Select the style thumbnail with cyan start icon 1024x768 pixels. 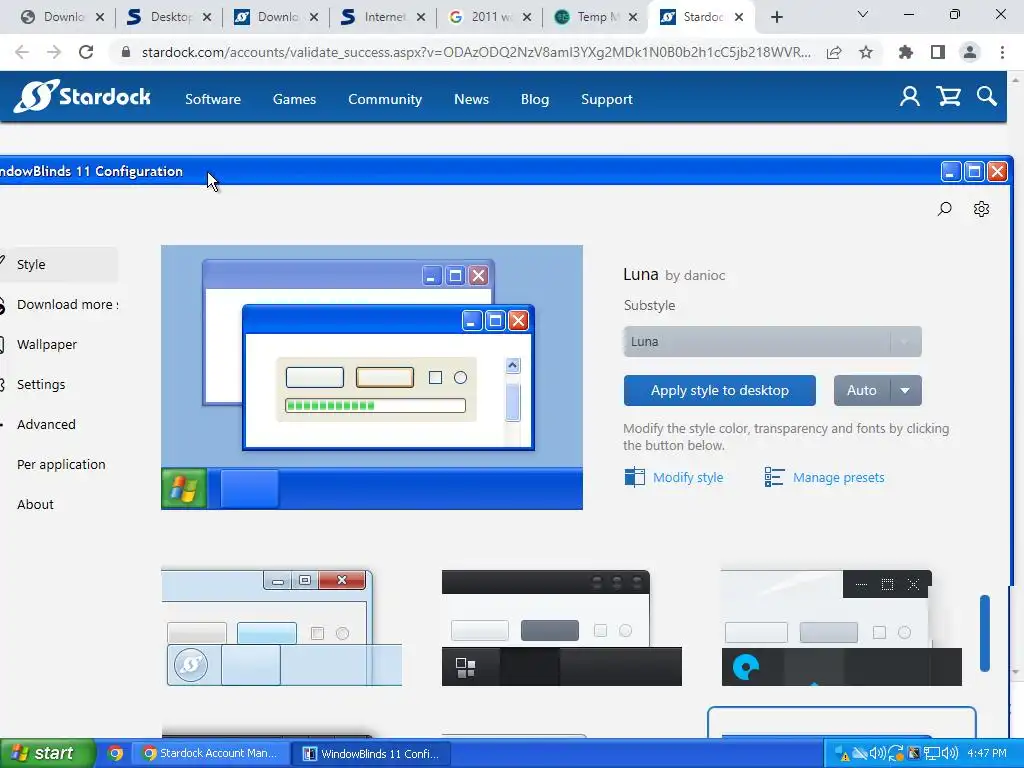[841, 627]
